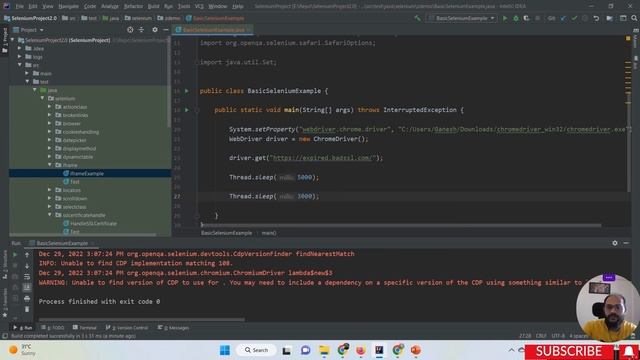The image size is (640, 360).
Task: Open the Project view selector dropdown
Action: point(28,30)
